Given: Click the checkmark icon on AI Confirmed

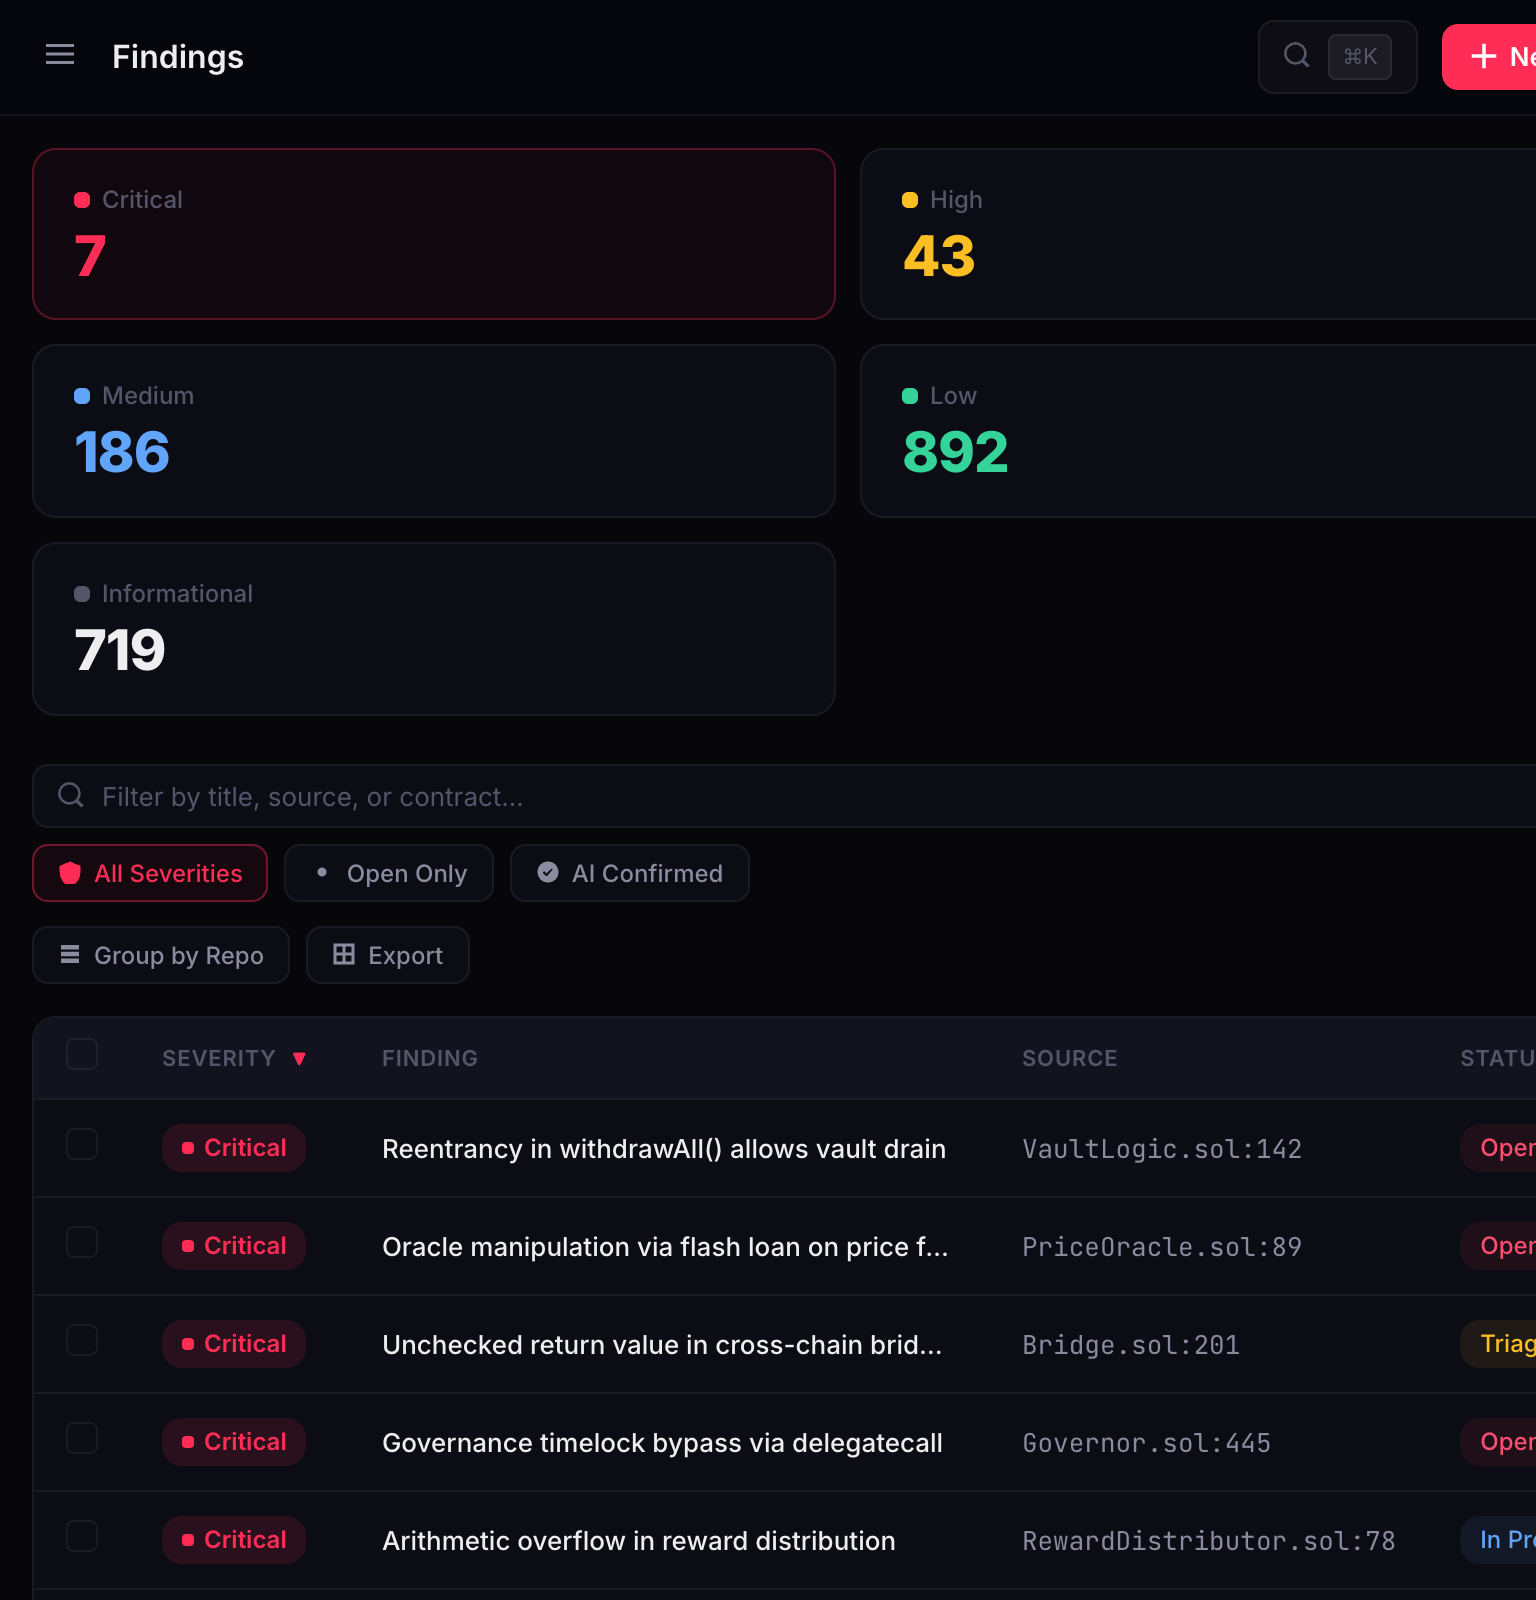Looking at the screenshot, I should 548,872.
